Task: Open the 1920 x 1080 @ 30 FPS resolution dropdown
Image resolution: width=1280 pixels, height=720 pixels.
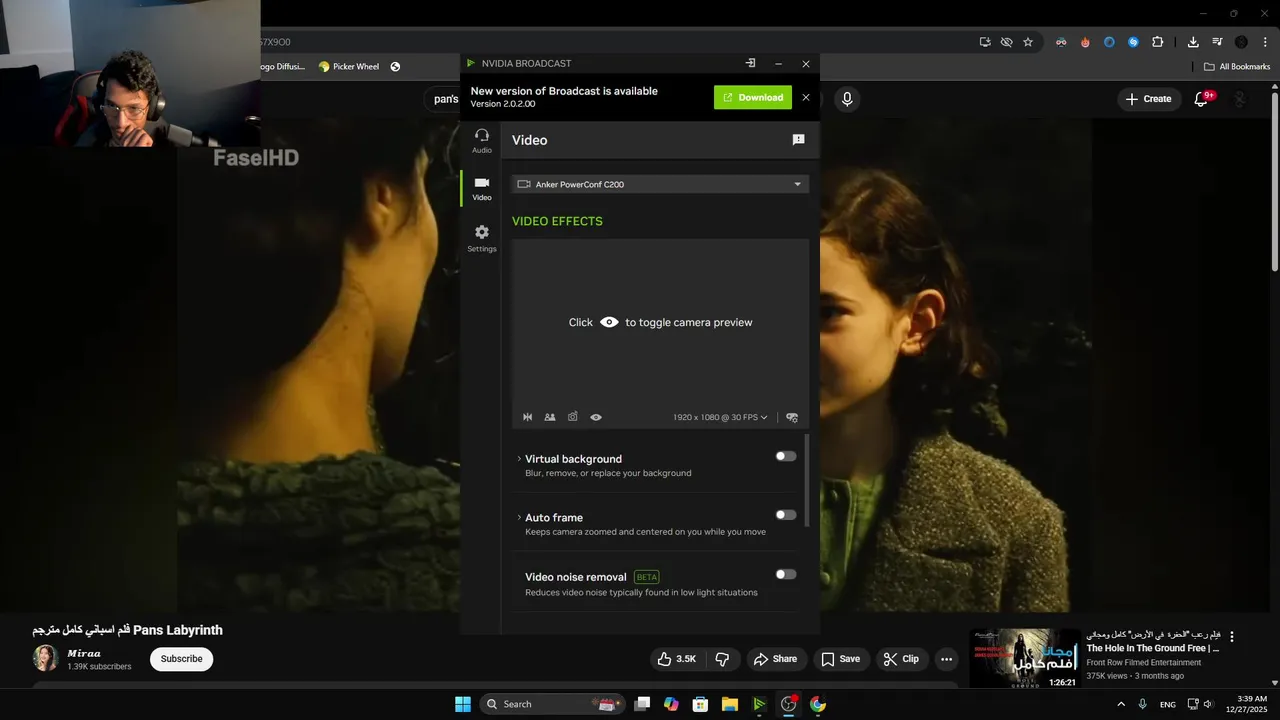Action: (720, 417)
